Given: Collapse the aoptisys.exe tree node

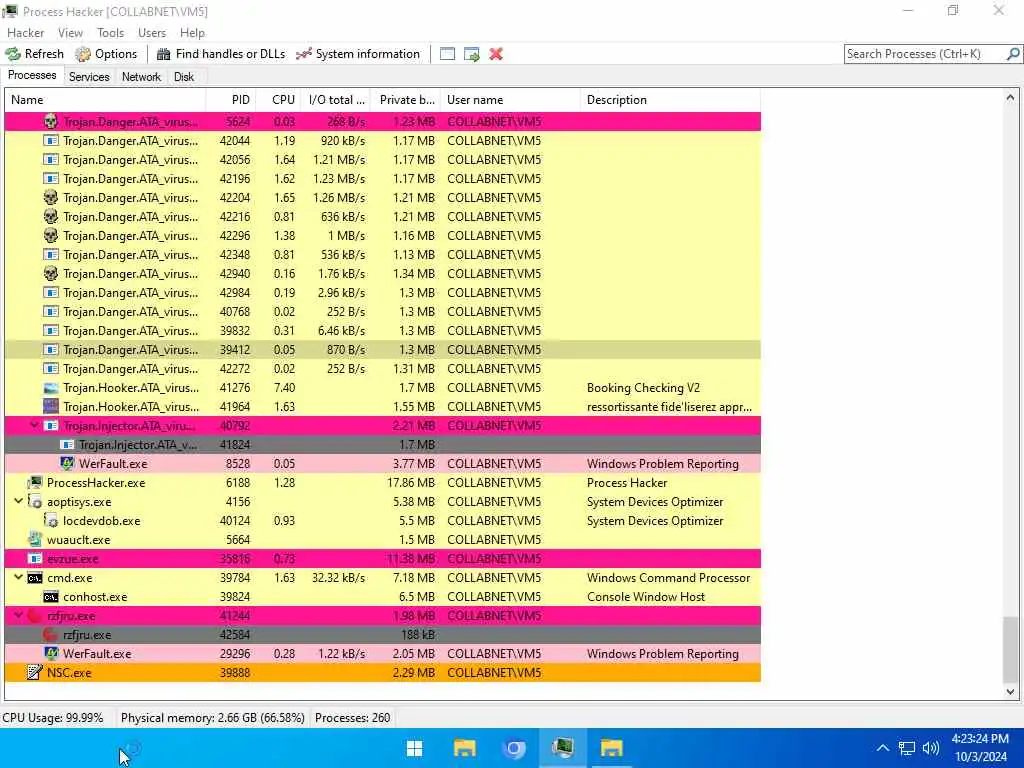Looking at the screenshot, I should click(18, 502).
